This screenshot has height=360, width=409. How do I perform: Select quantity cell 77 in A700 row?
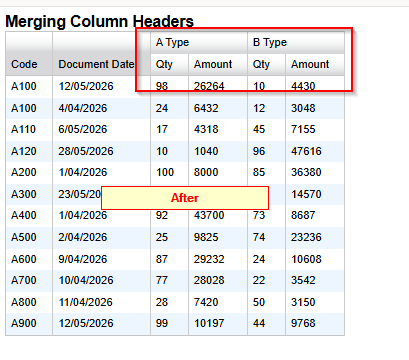click(x=170, y=280)
